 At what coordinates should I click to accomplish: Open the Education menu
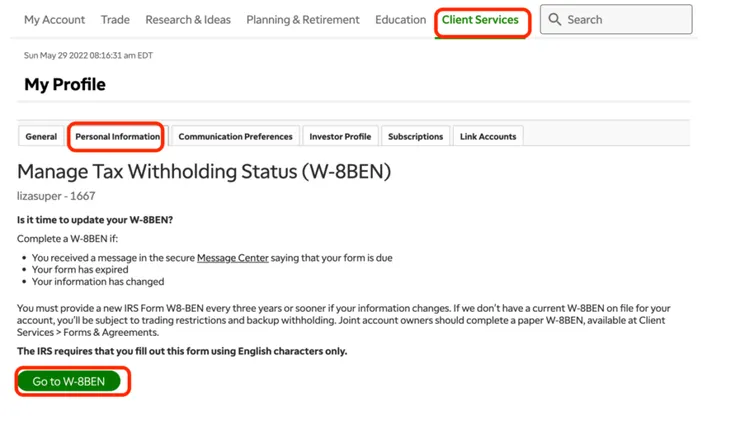400,20
